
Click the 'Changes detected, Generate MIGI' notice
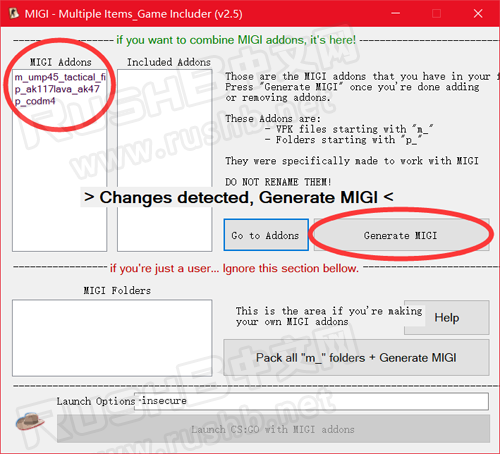click(239, 197)
